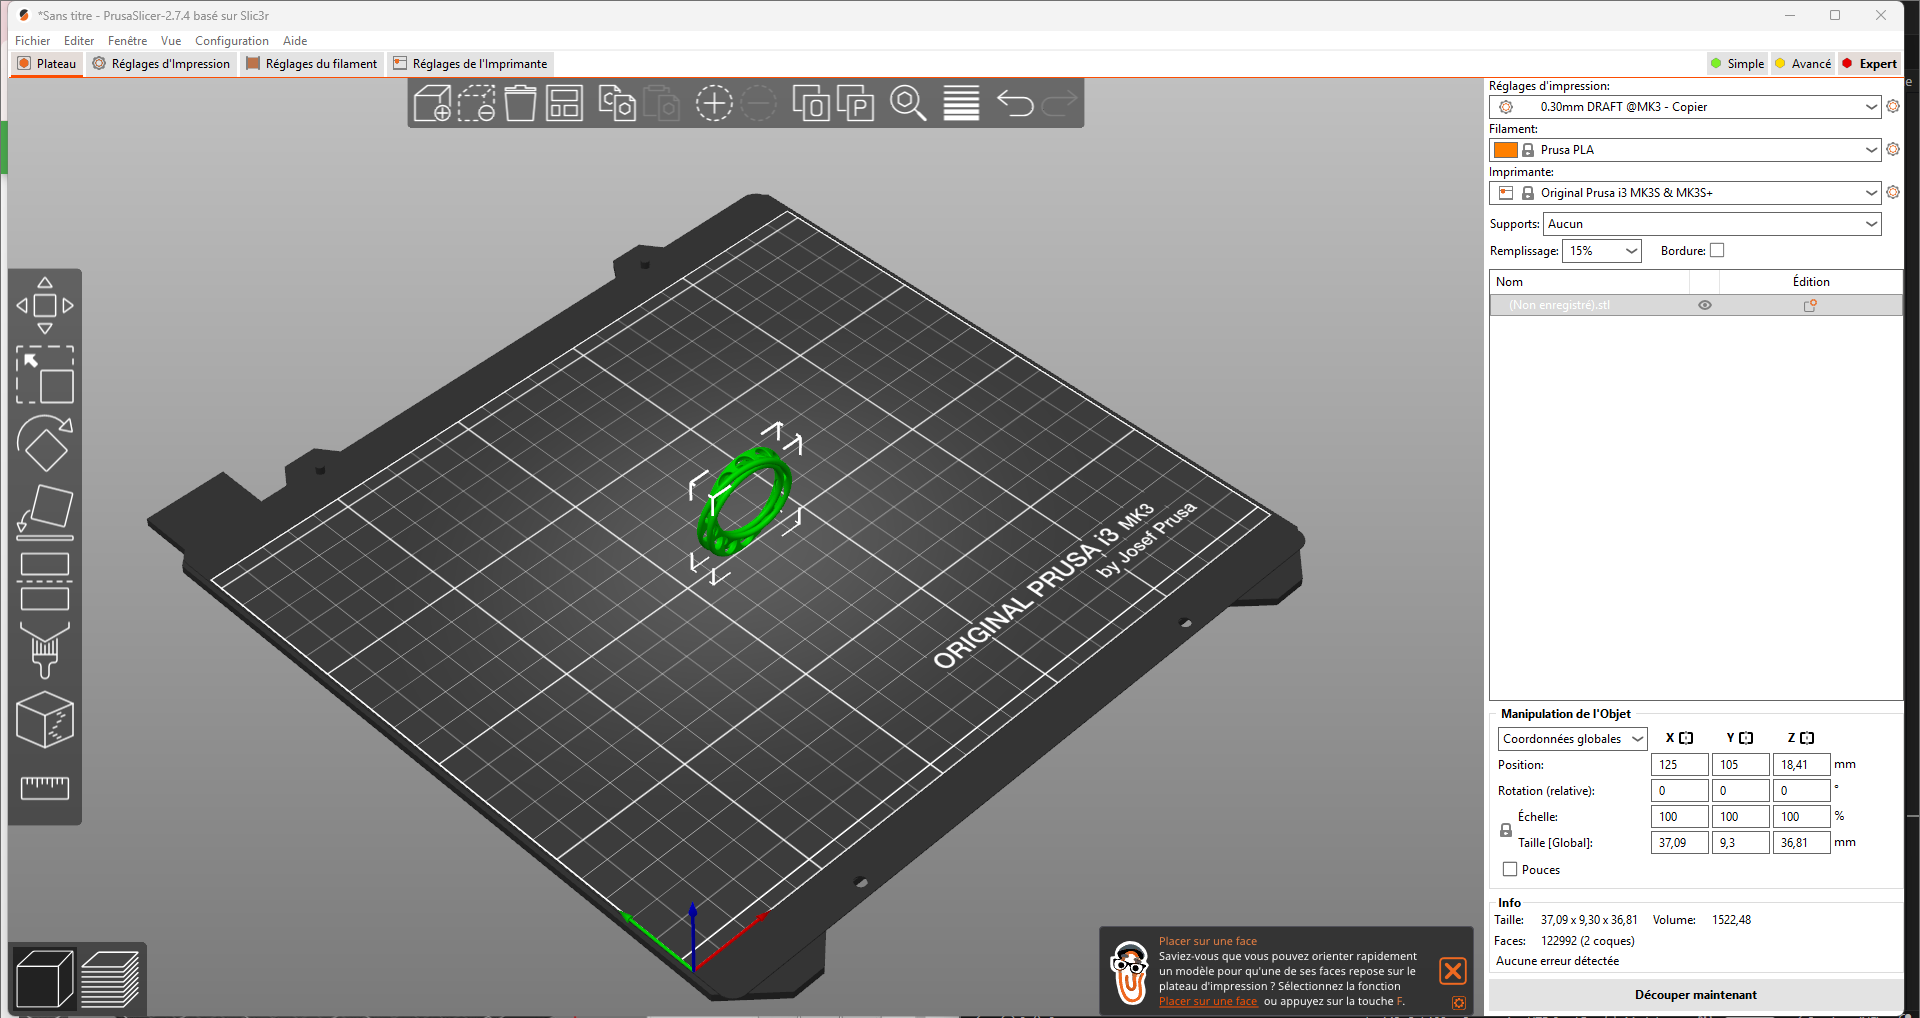Click the Split to parts icon
This screenshot has height=1018, width=1920.
(x=855, y=103)
